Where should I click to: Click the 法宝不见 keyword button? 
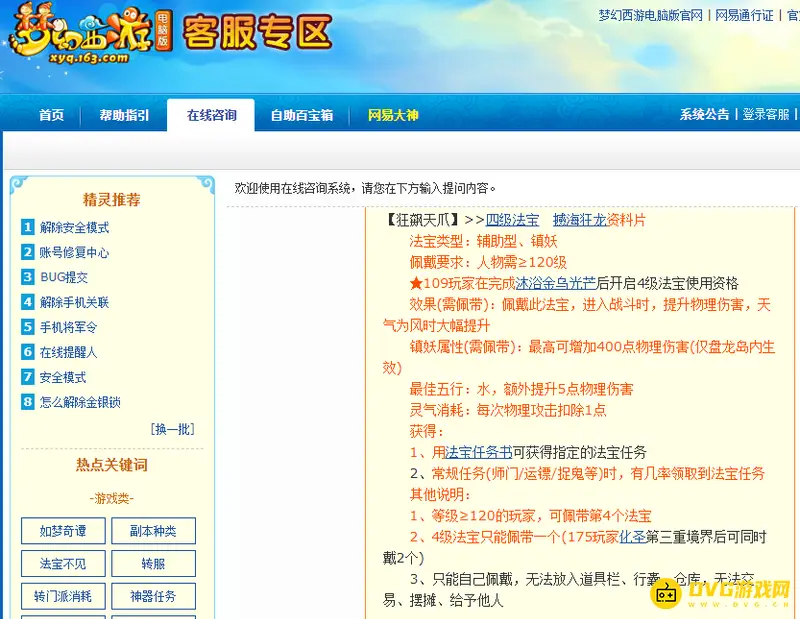[x=63, y=563]
